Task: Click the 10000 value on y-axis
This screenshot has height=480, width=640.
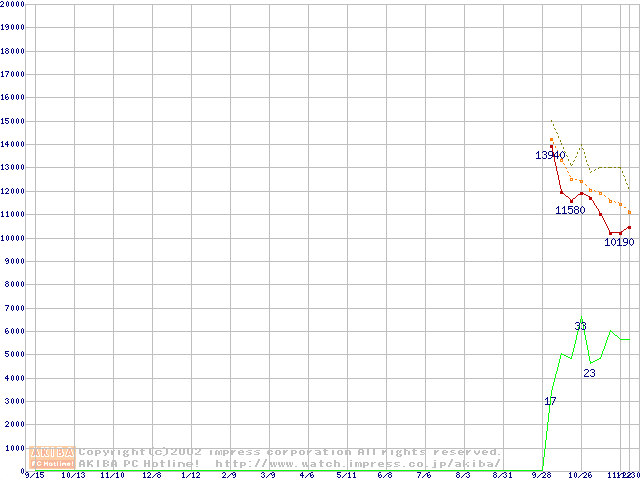Action: [x=12, y=238]
